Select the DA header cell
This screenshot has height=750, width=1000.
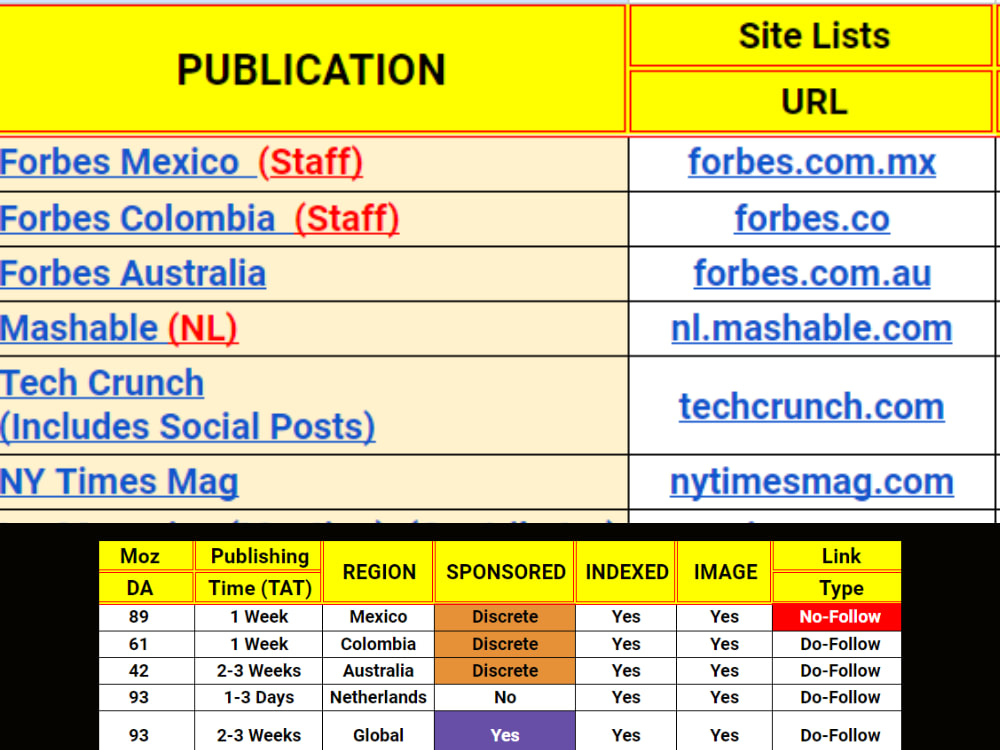click(x=146, y=587)
